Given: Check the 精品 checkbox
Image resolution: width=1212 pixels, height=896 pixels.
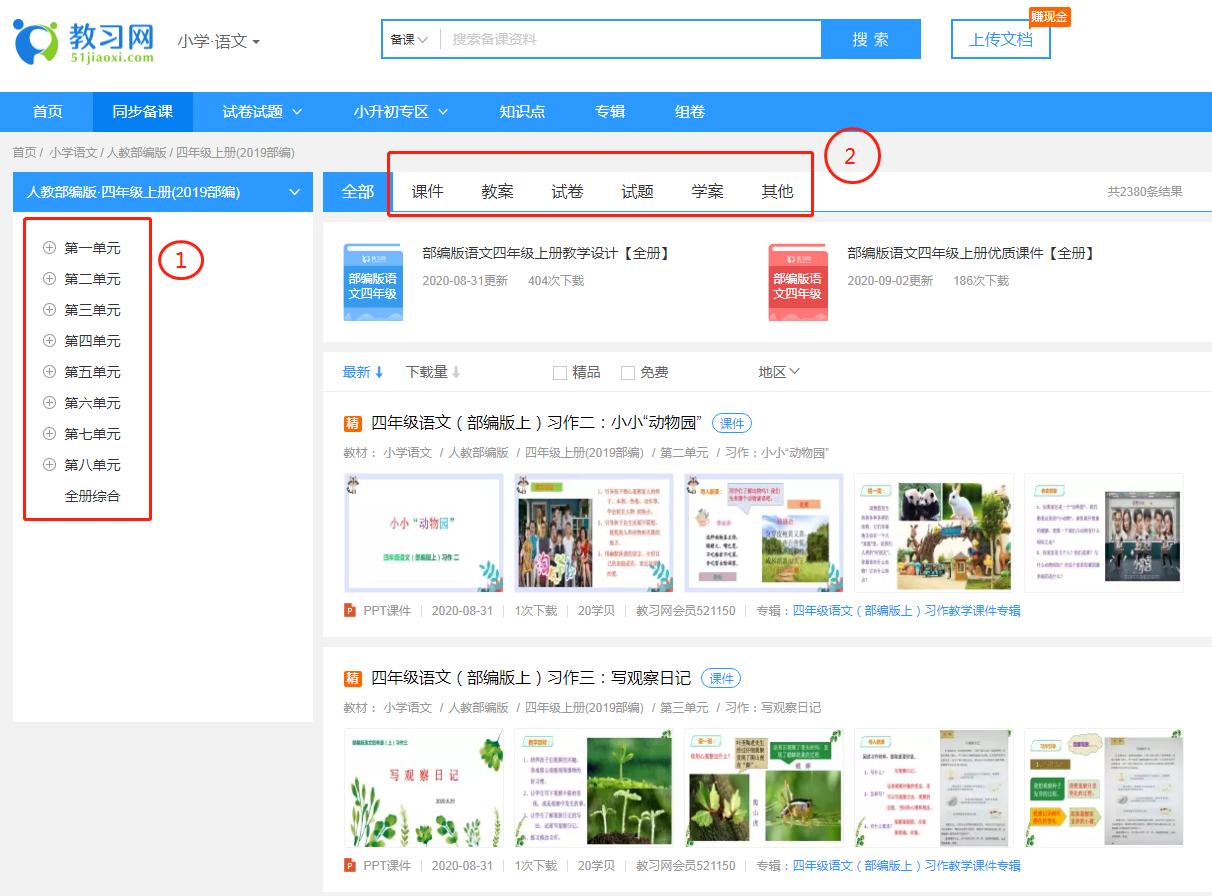Looking at the screenshot, I should tap(560, 371).
